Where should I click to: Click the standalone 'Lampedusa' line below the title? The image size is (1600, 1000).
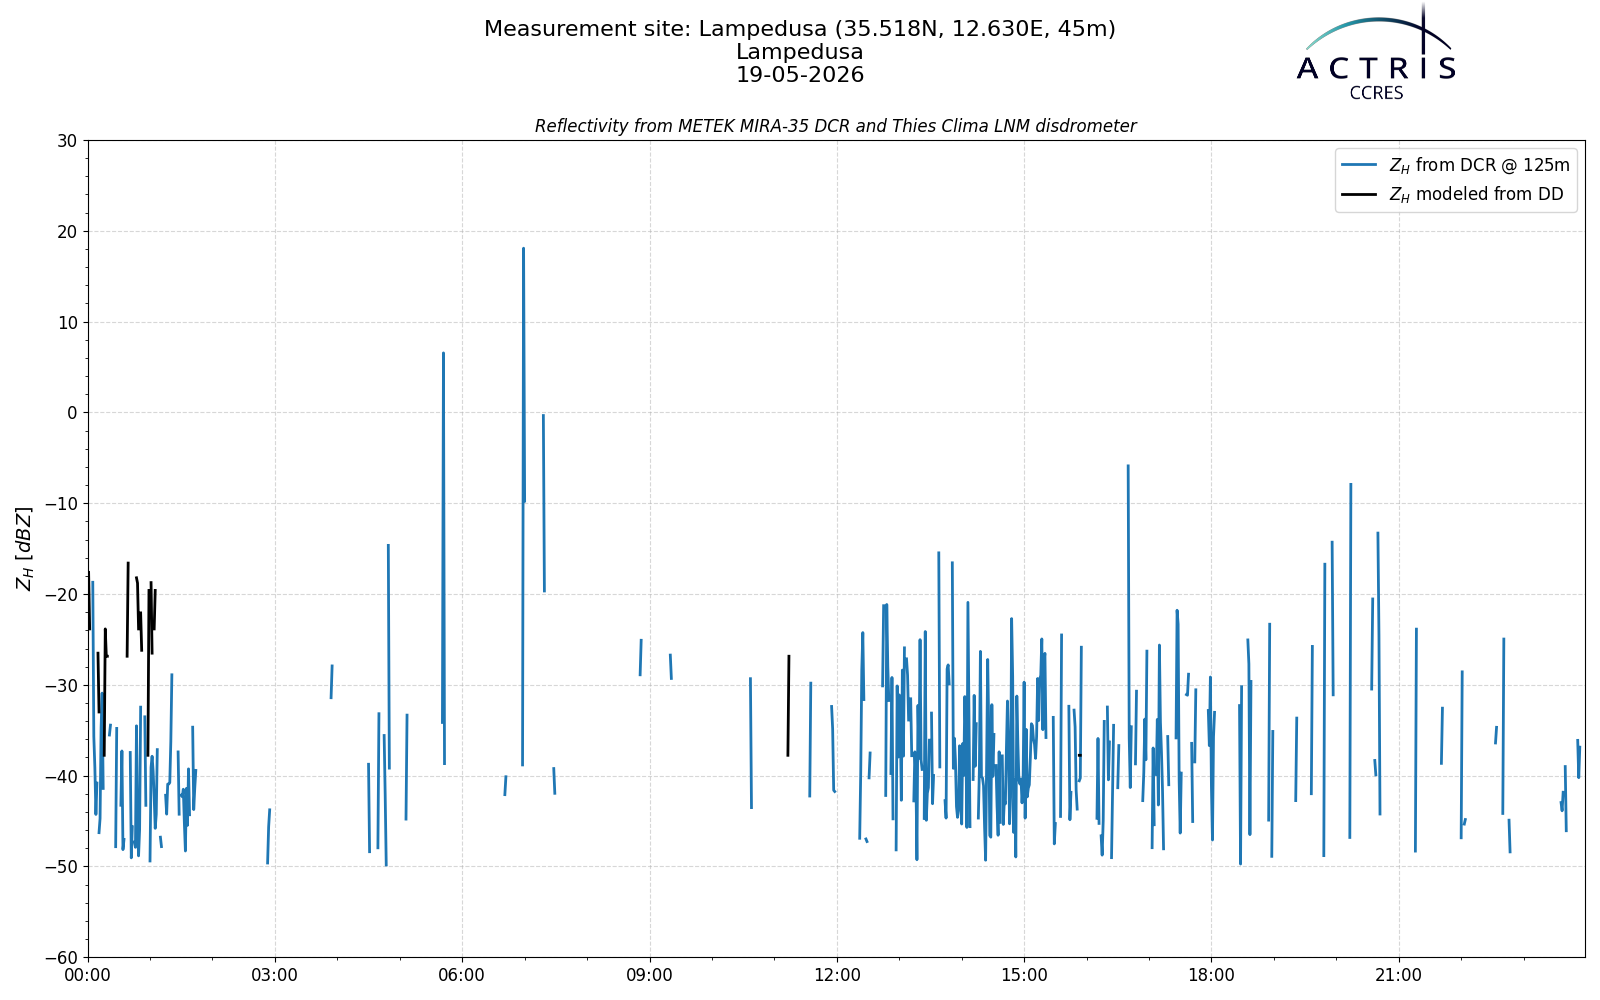[x=800, y=52]
